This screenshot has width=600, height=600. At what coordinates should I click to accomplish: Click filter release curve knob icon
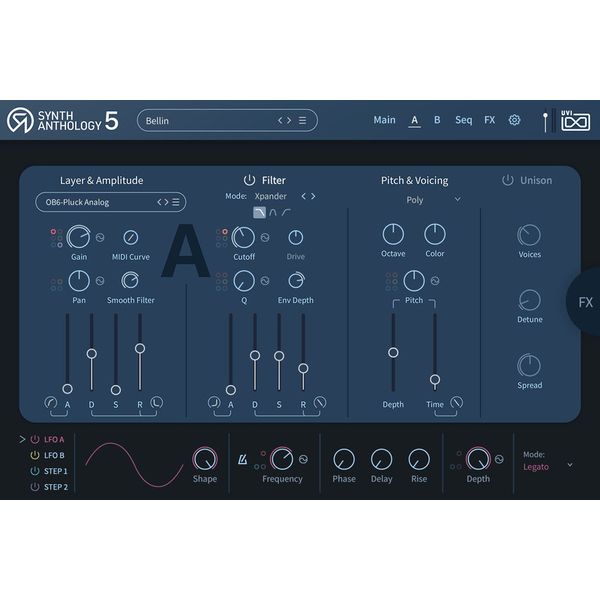[x=320, y=403]
